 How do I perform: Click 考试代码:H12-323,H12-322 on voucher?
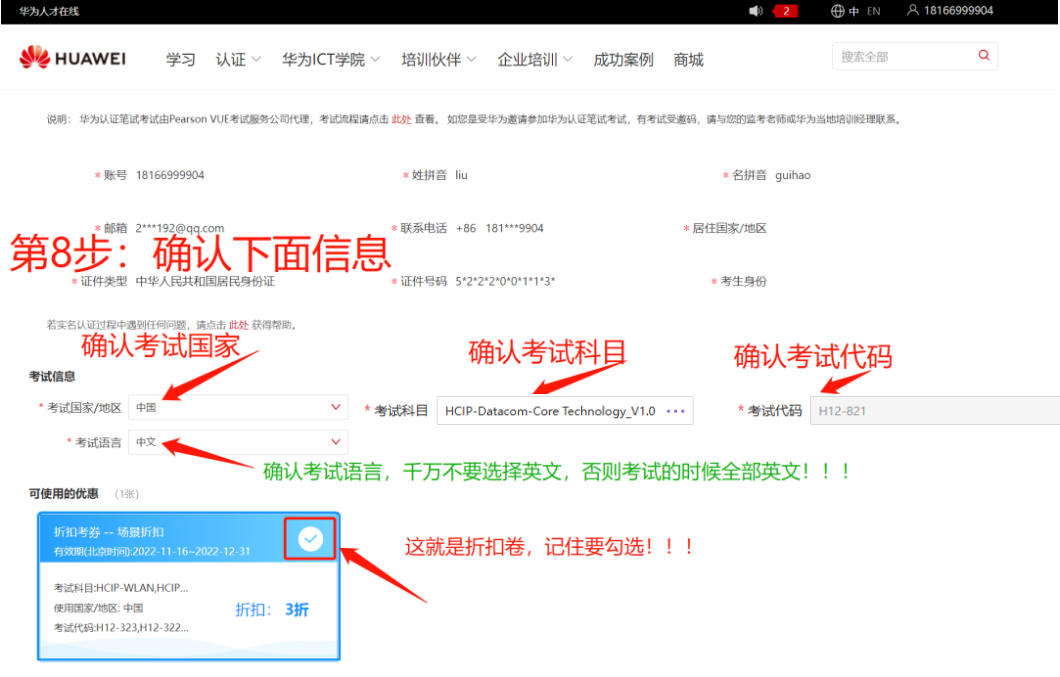tap(121, 628)
